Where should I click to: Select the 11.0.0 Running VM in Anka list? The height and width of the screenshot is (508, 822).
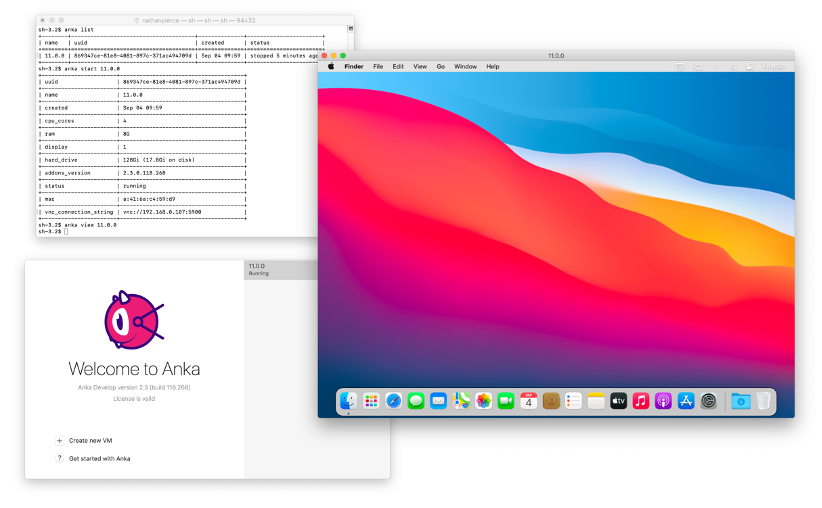click(281, 269)
